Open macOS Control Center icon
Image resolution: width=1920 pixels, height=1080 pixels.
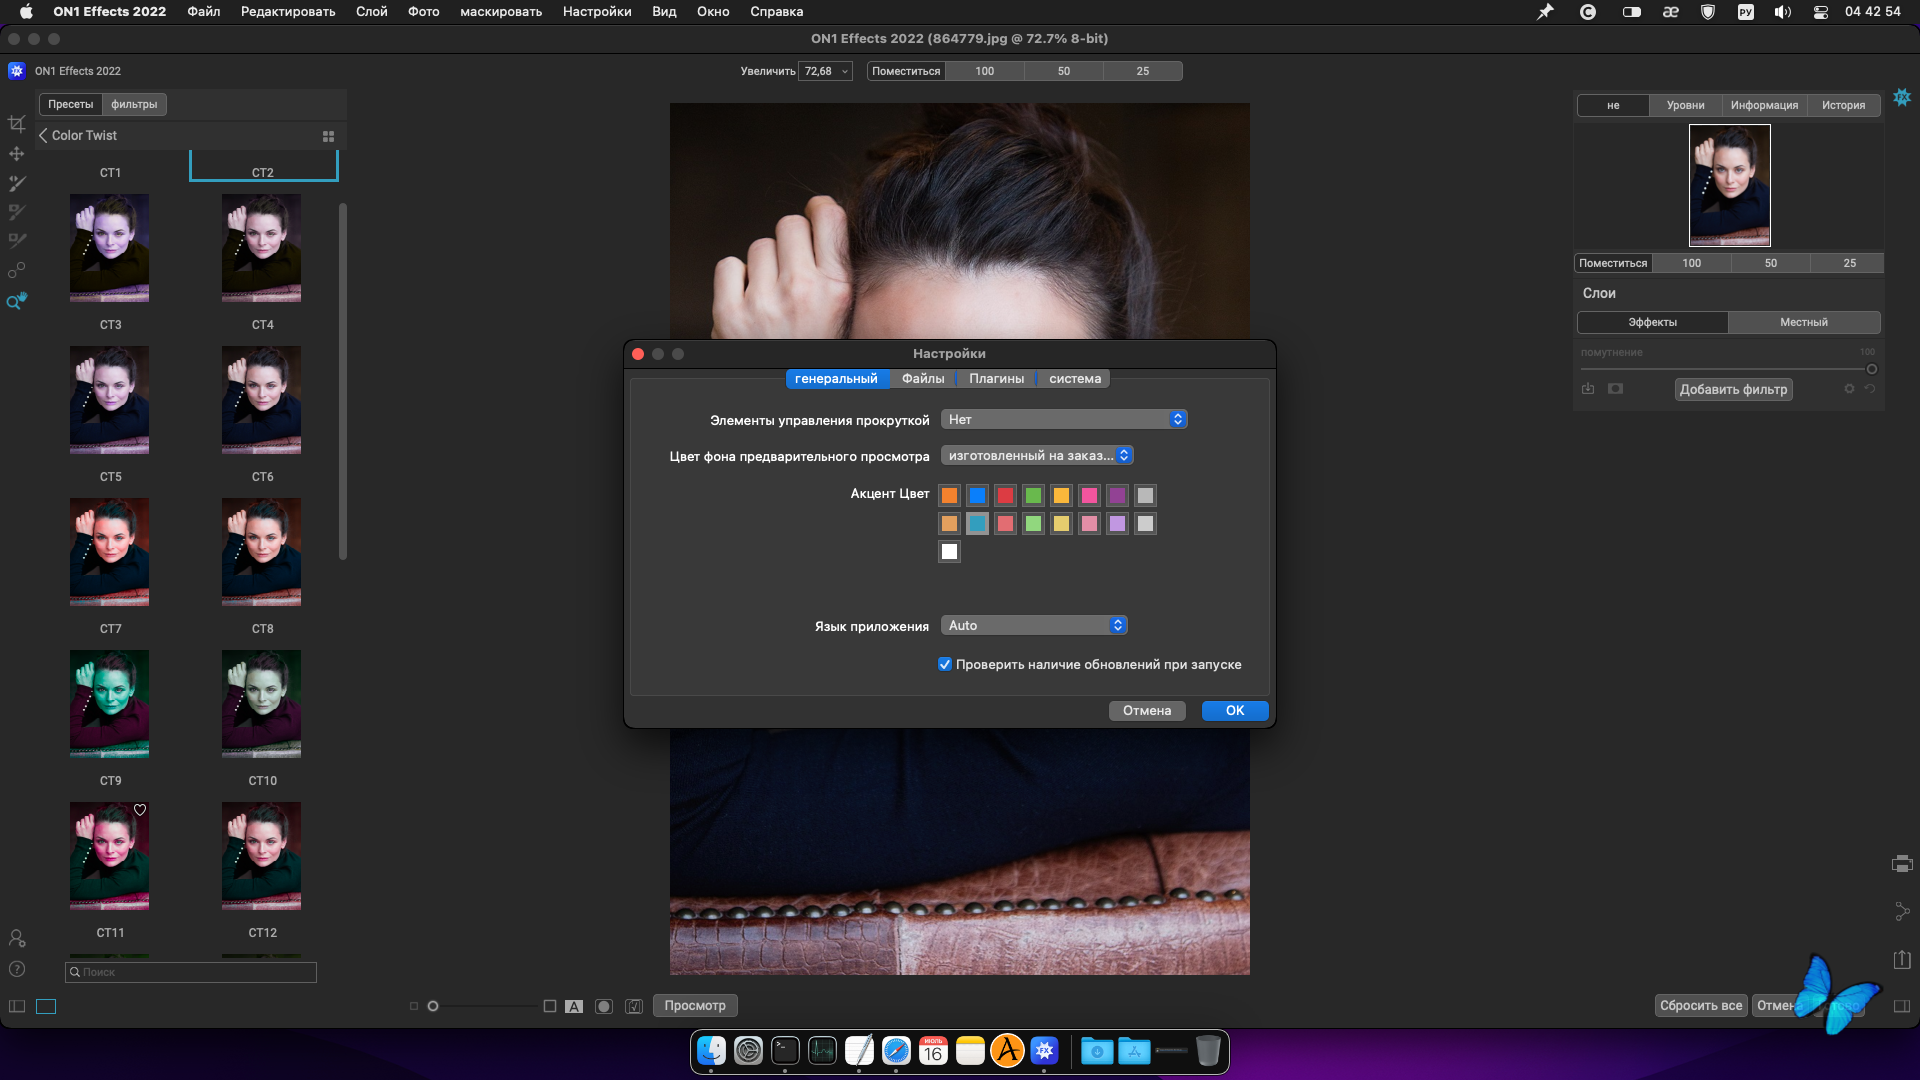1821,12
